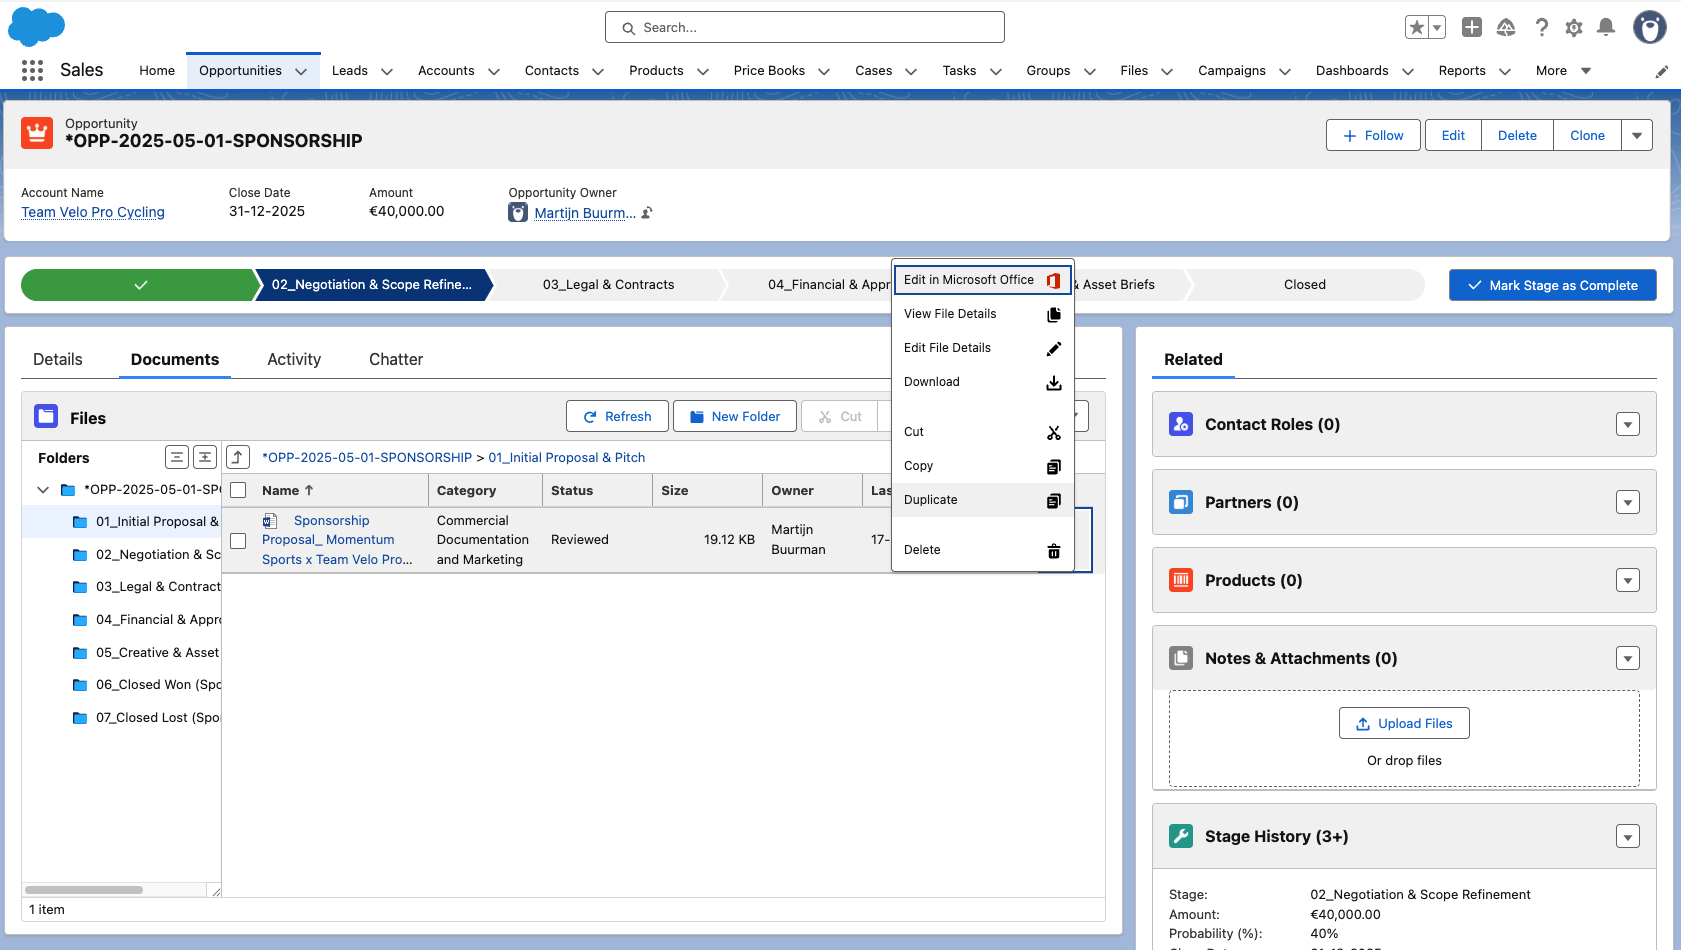Switch to the Activity tab
This screenshot has height=950, width=1681.
294,360
